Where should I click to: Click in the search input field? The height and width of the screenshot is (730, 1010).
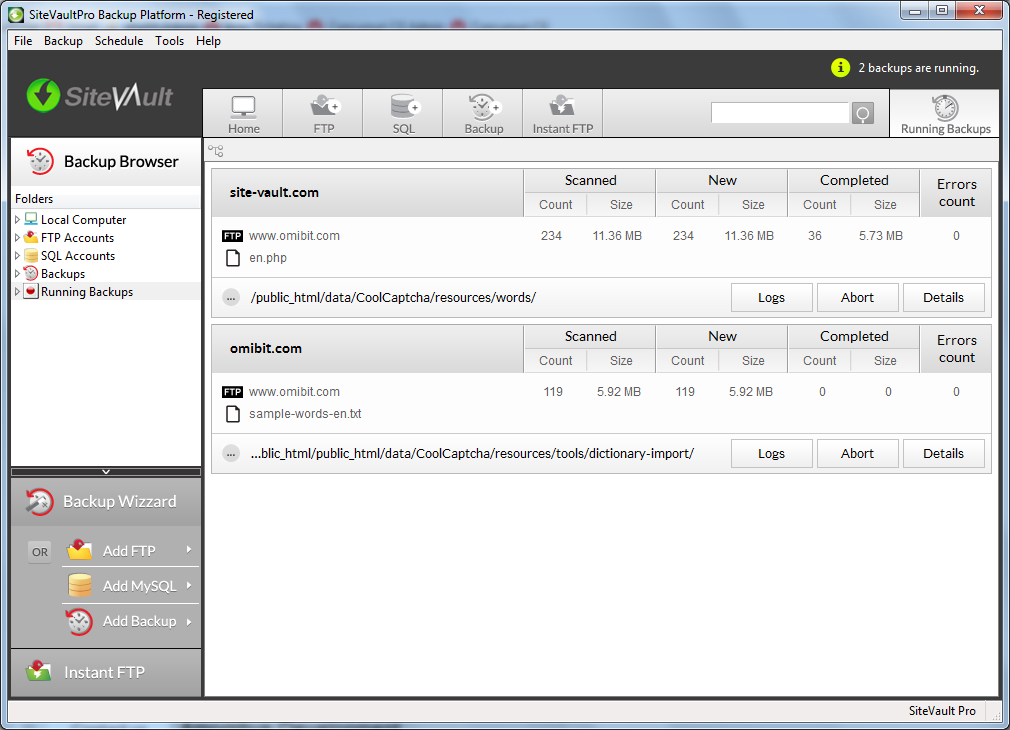pos(779,113)
